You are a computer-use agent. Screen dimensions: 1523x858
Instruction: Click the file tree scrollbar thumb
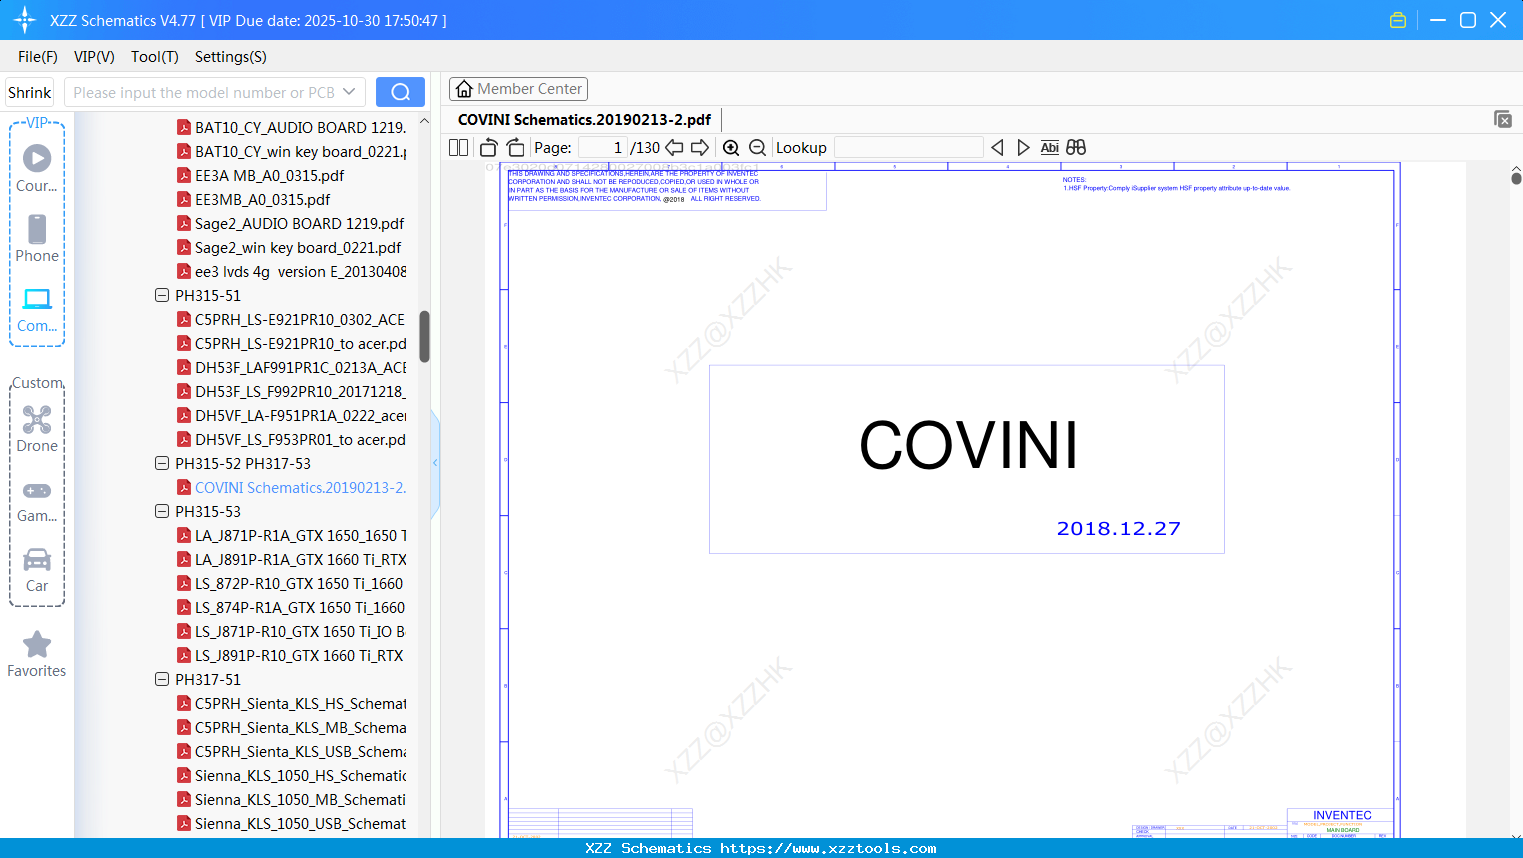coord(424,336)
